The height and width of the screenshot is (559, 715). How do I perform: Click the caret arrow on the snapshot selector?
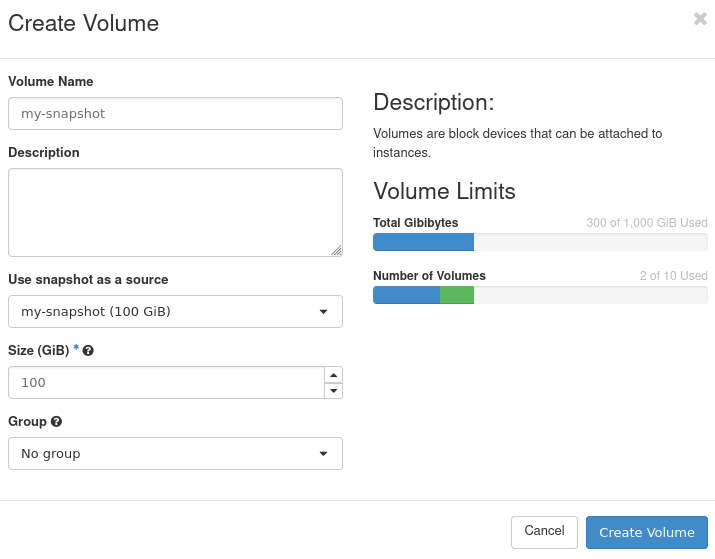pyautogui.click(x=323, y=312)
